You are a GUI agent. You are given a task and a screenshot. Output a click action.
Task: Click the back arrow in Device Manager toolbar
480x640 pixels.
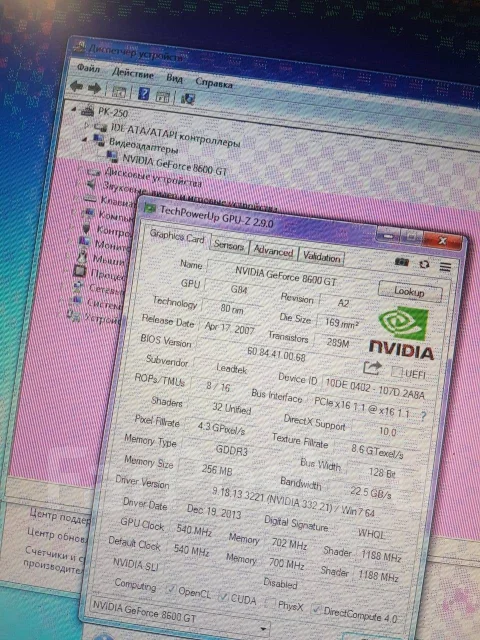(x=76, y=86)
